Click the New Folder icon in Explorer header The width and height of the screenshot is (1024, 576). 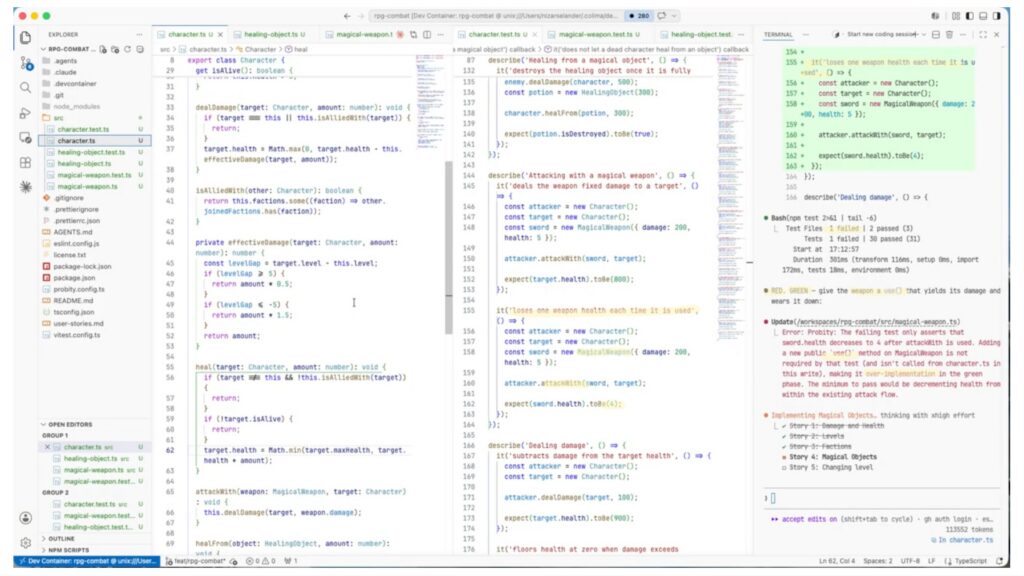115,49
